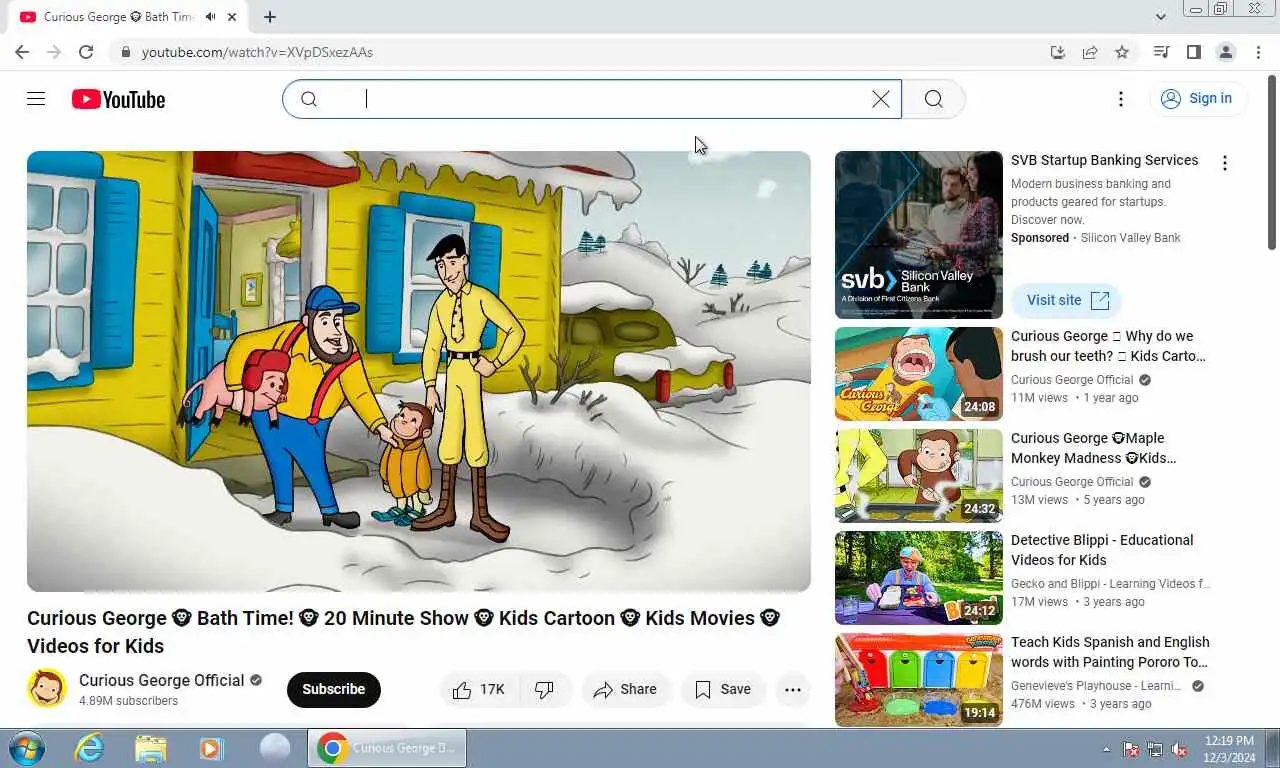Open Curious George Official channel name link

pos(161,680)
